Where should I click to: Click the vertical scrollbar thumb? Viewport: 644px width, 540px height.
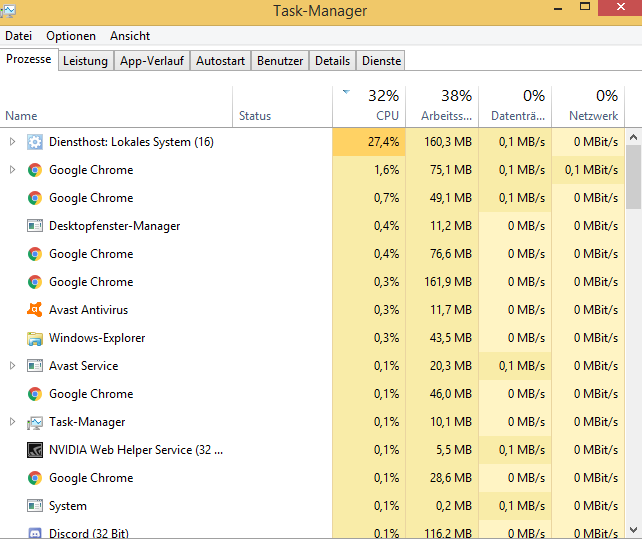[633, 177]
